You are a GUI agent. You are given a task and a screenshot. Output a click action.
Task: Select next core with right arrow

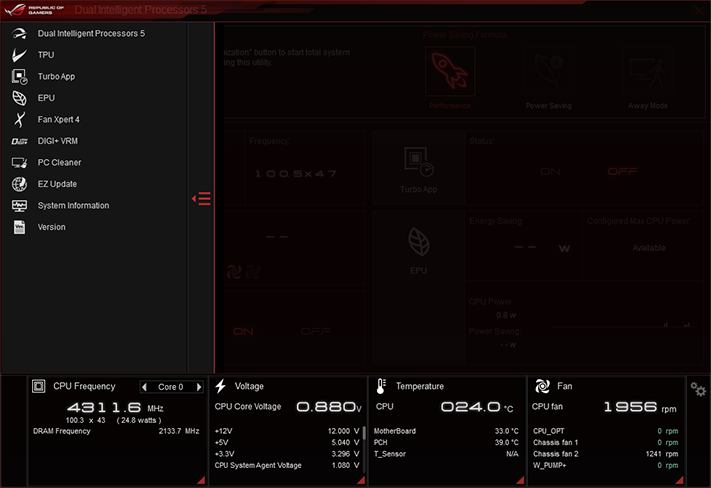(x=199, y=387)
